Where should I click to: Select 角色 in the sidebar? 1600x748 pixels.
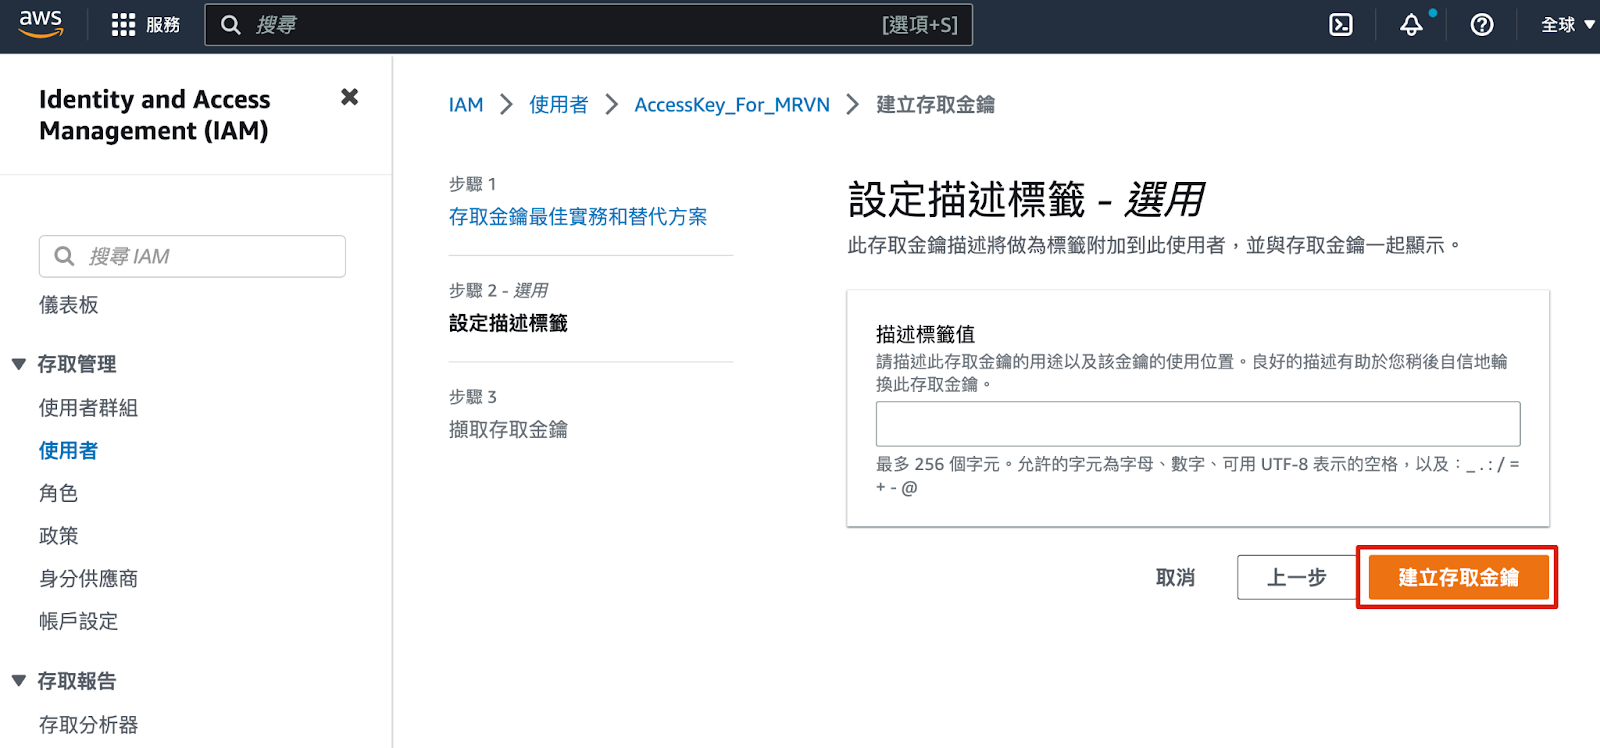point(58,493)
